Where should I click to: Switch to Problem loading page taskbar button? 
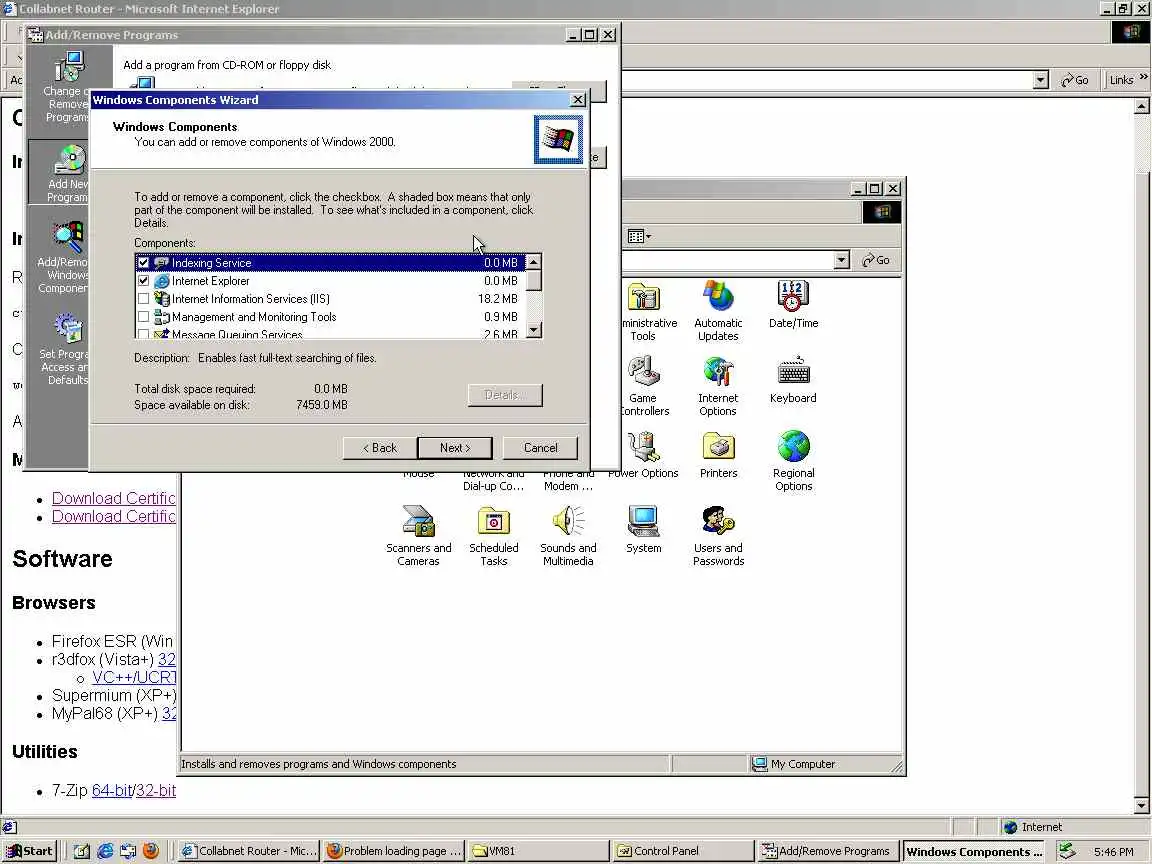pos(393,851)
